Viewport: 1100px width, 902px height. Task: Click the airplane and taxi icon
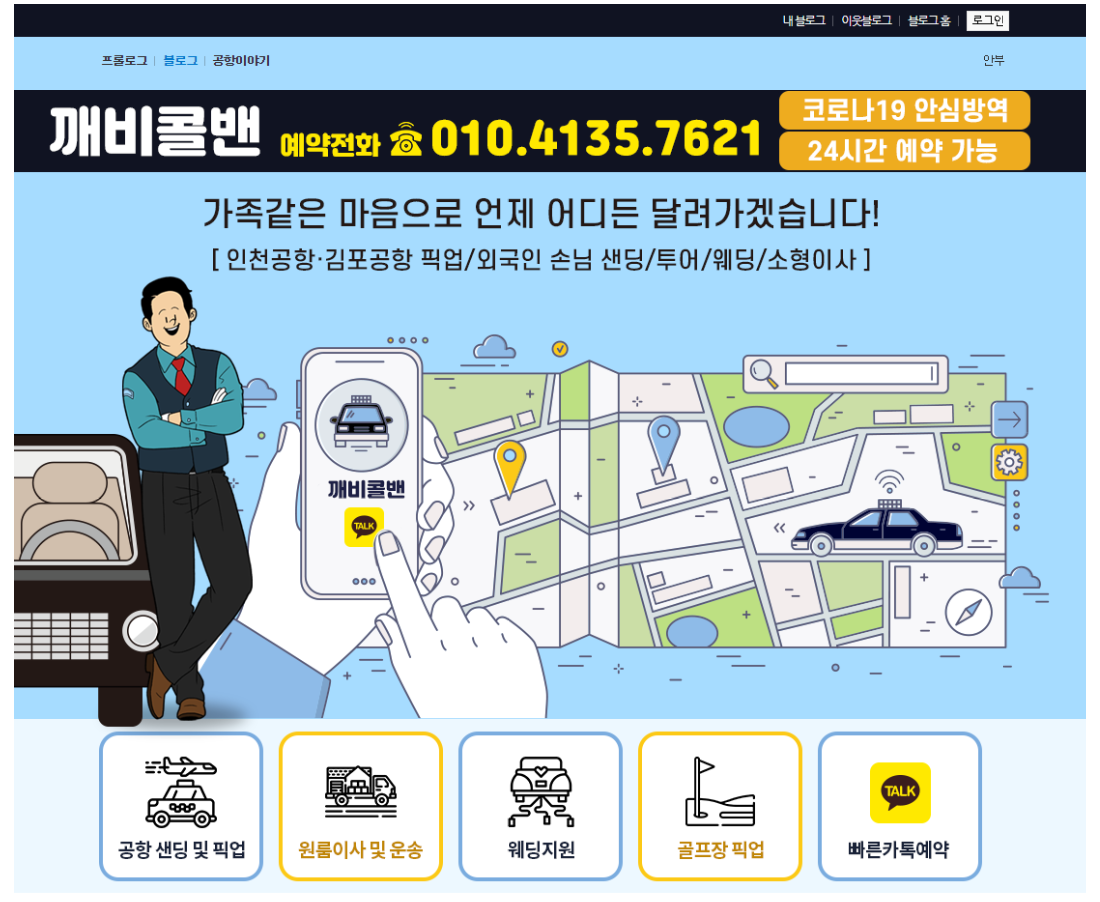click(181, 792)
